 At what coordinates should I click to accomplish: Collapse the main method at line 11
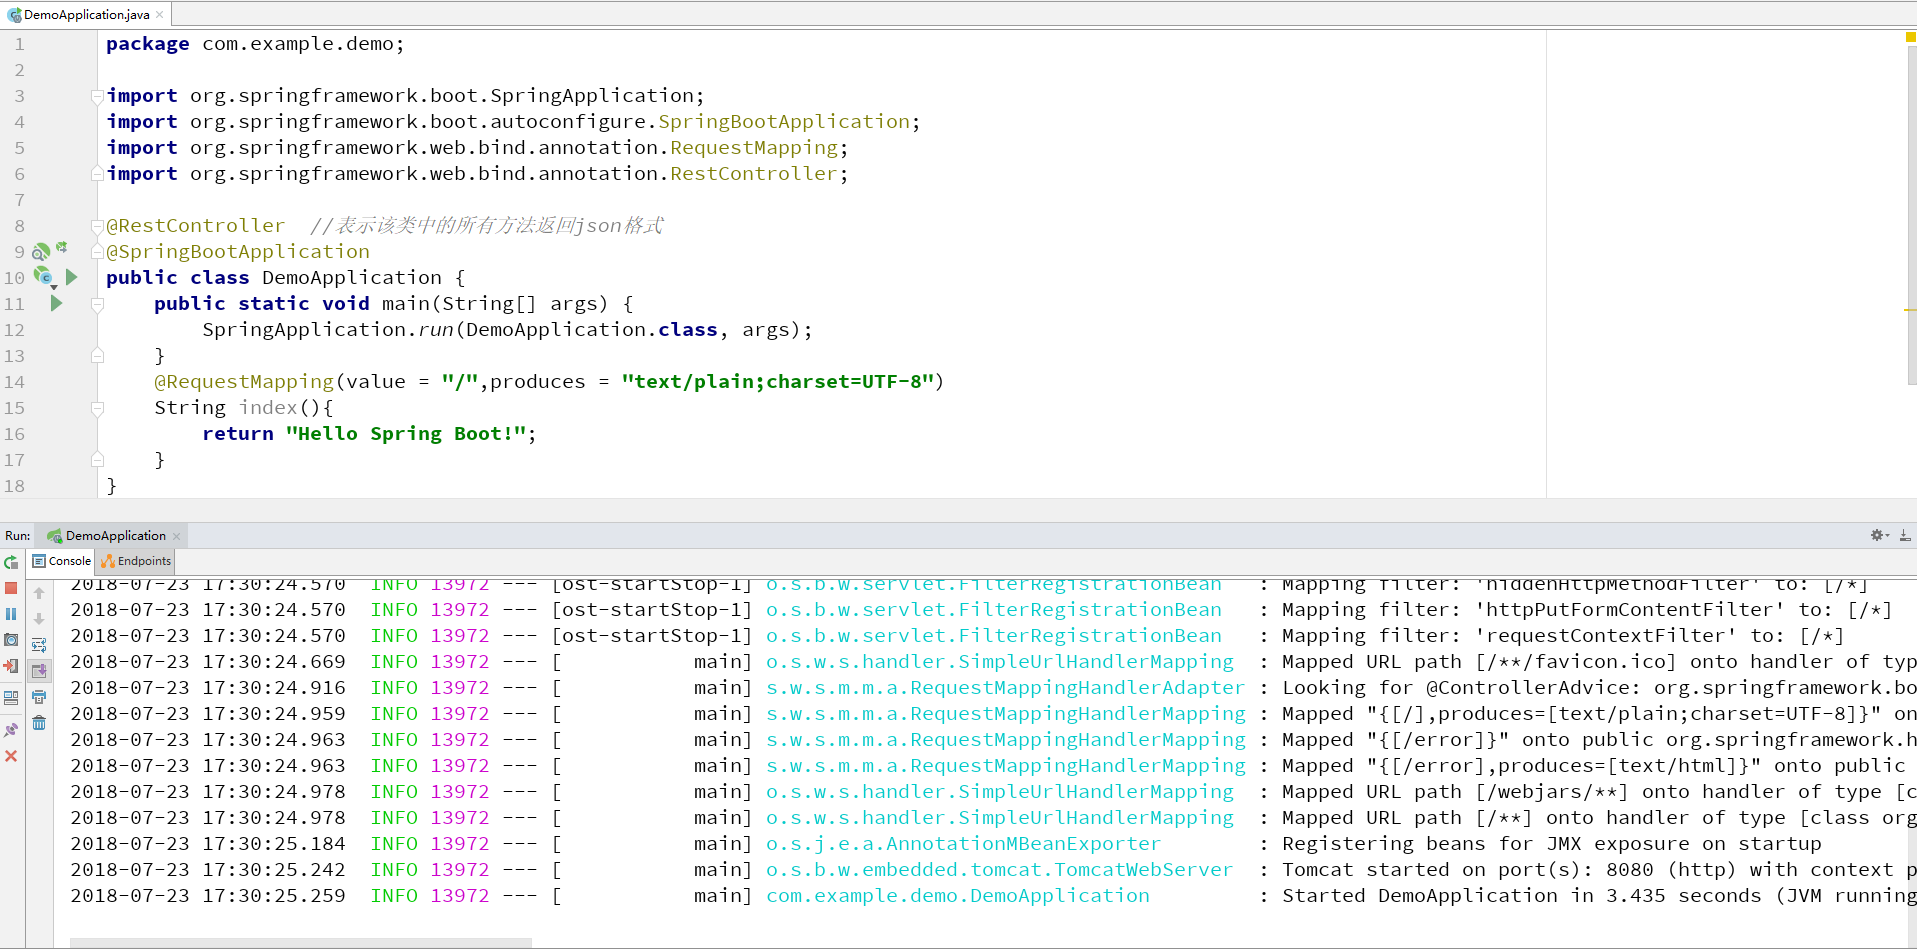tap(97, 304)
